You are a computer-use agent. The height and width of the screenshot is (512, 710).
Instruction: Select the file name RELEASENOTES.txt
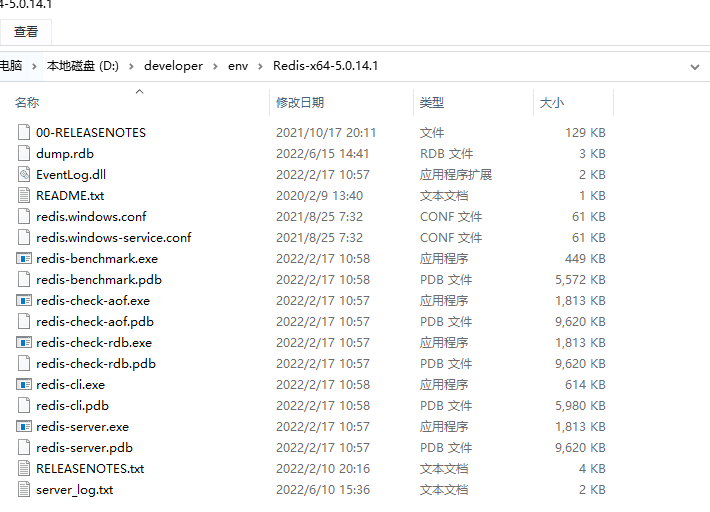click(90, 469)
